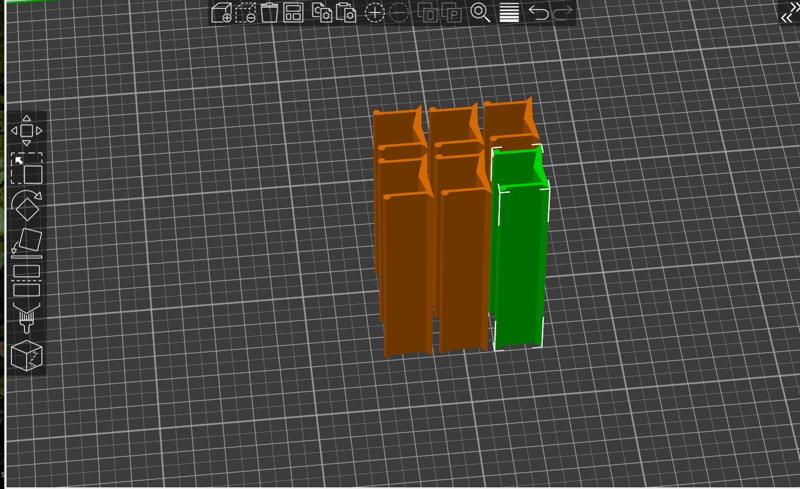Select the mirror tool with two rectangles

(27, 281)
